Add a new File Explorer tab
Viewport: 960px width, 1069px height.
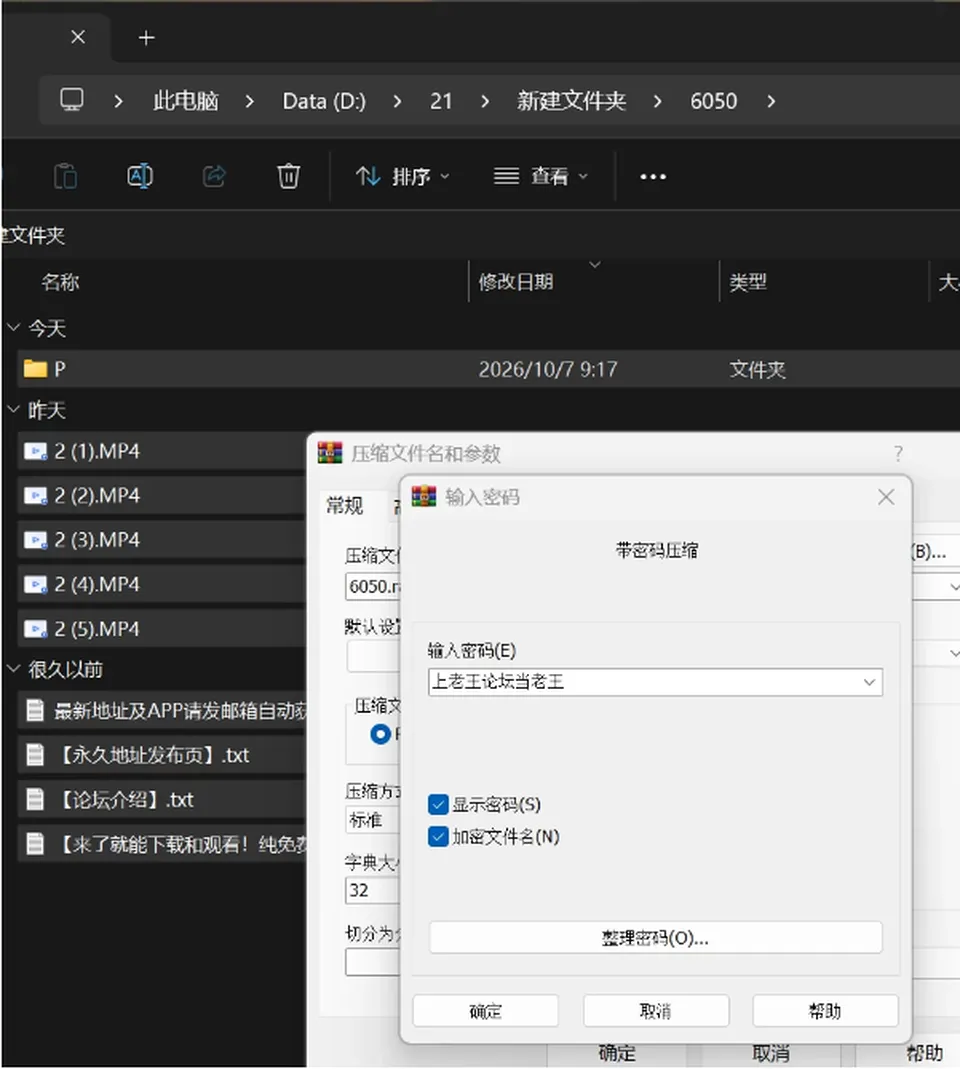point(146,37)
